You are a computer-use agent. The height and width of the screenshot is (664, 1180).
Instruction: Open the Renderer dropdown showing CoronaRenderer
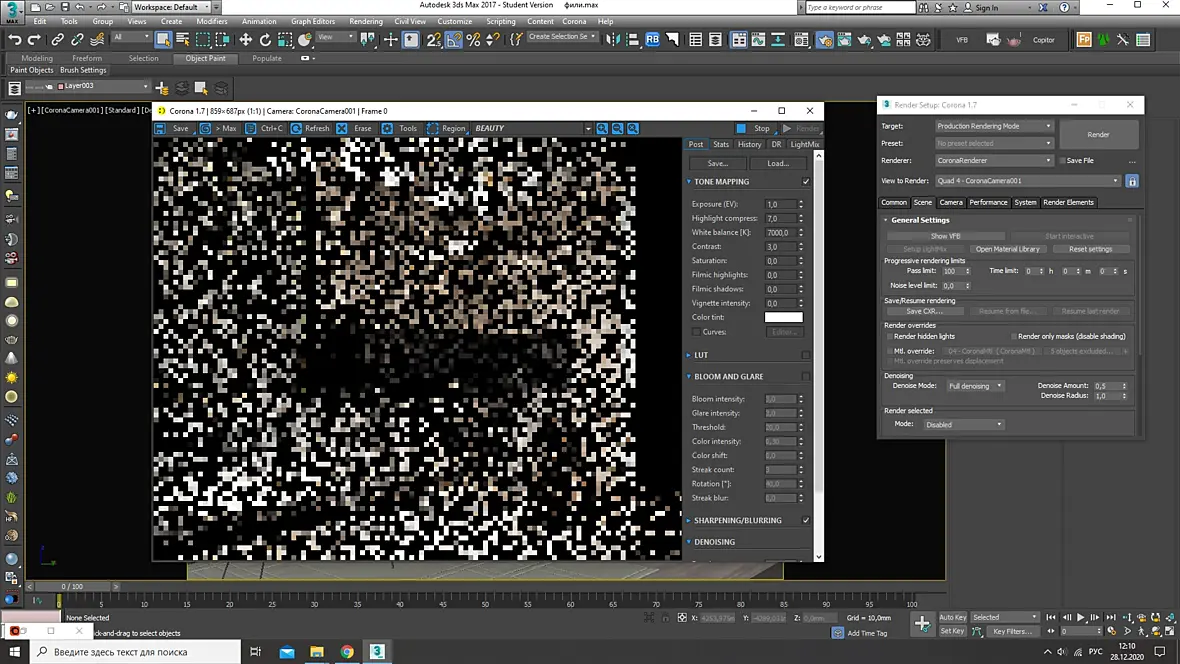(x=993, y=160)
